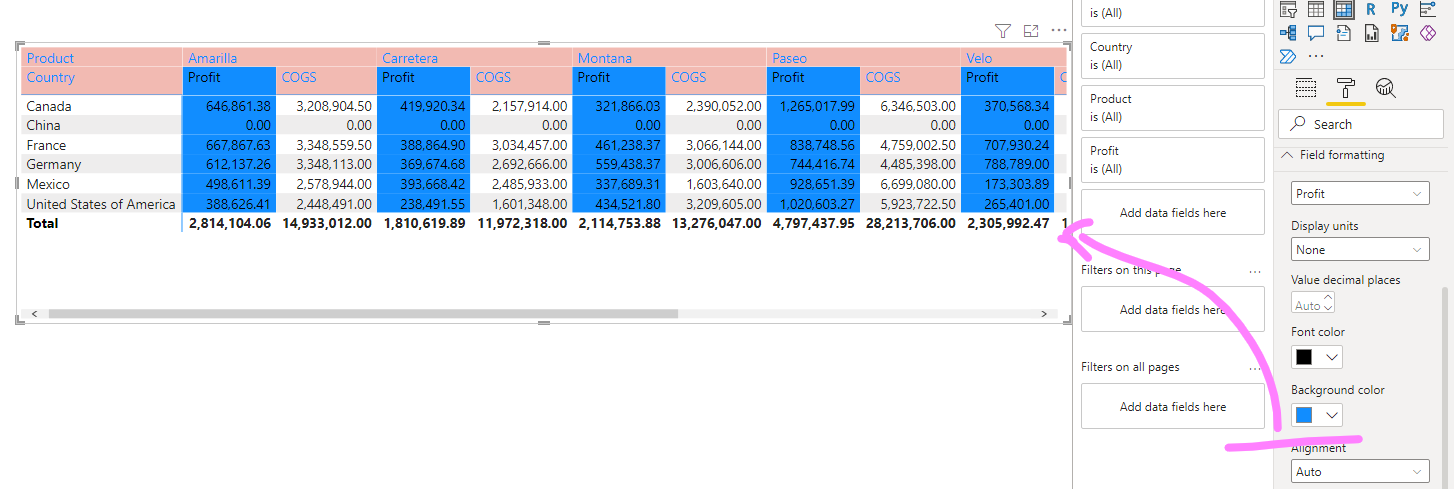Choose the Decomposition tree visual
1454x489 pixels.
1289,33
